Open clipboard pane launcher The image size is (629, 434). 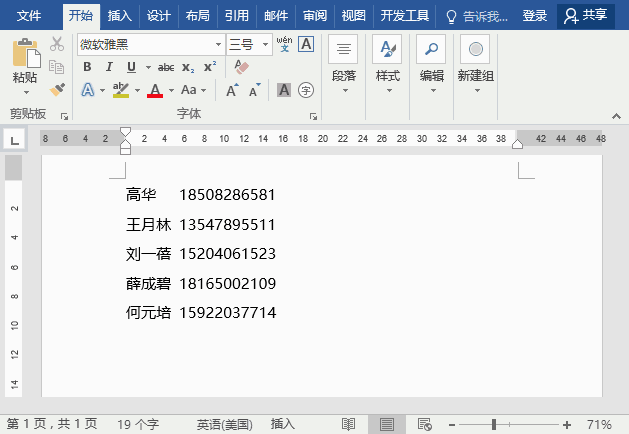64,116
